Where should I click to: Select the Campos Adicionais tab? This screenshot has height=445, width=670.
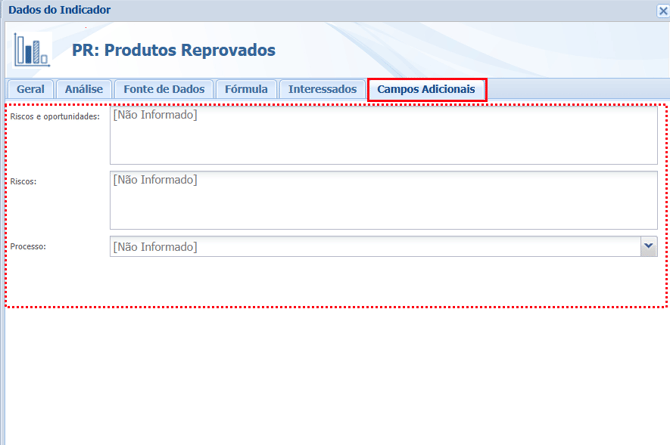coord(426,89)
